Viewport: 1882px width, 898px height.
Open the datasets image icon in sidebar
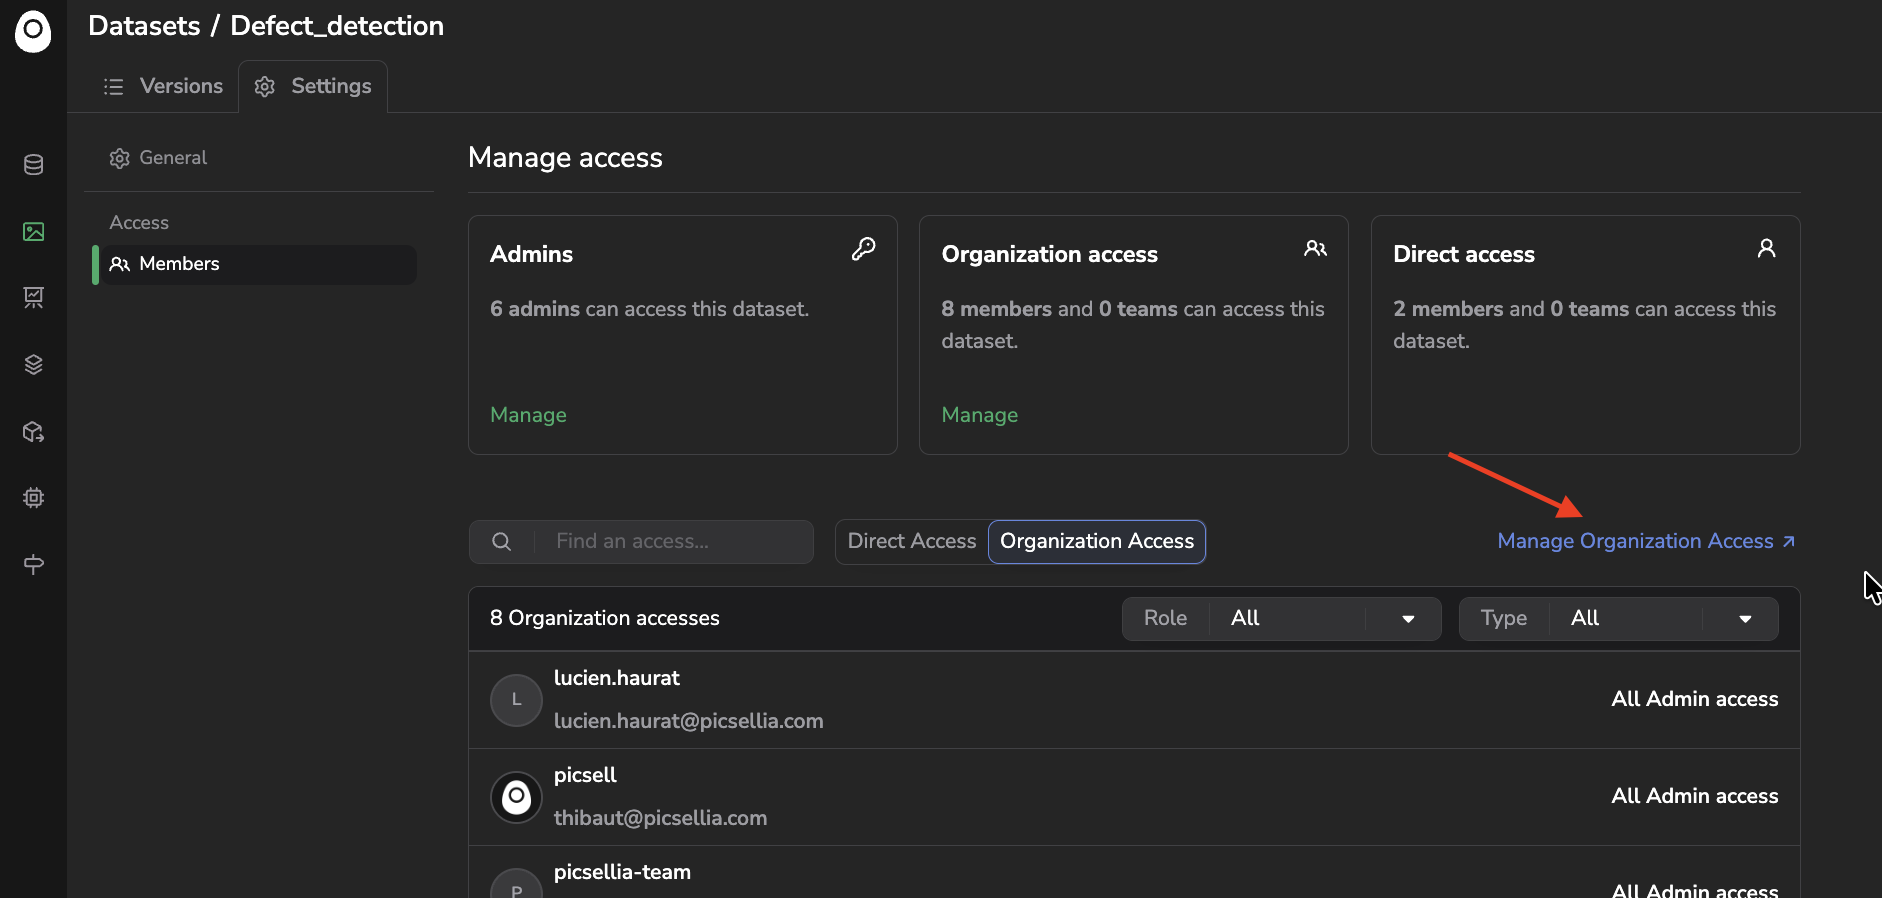[x=33, y=232]
